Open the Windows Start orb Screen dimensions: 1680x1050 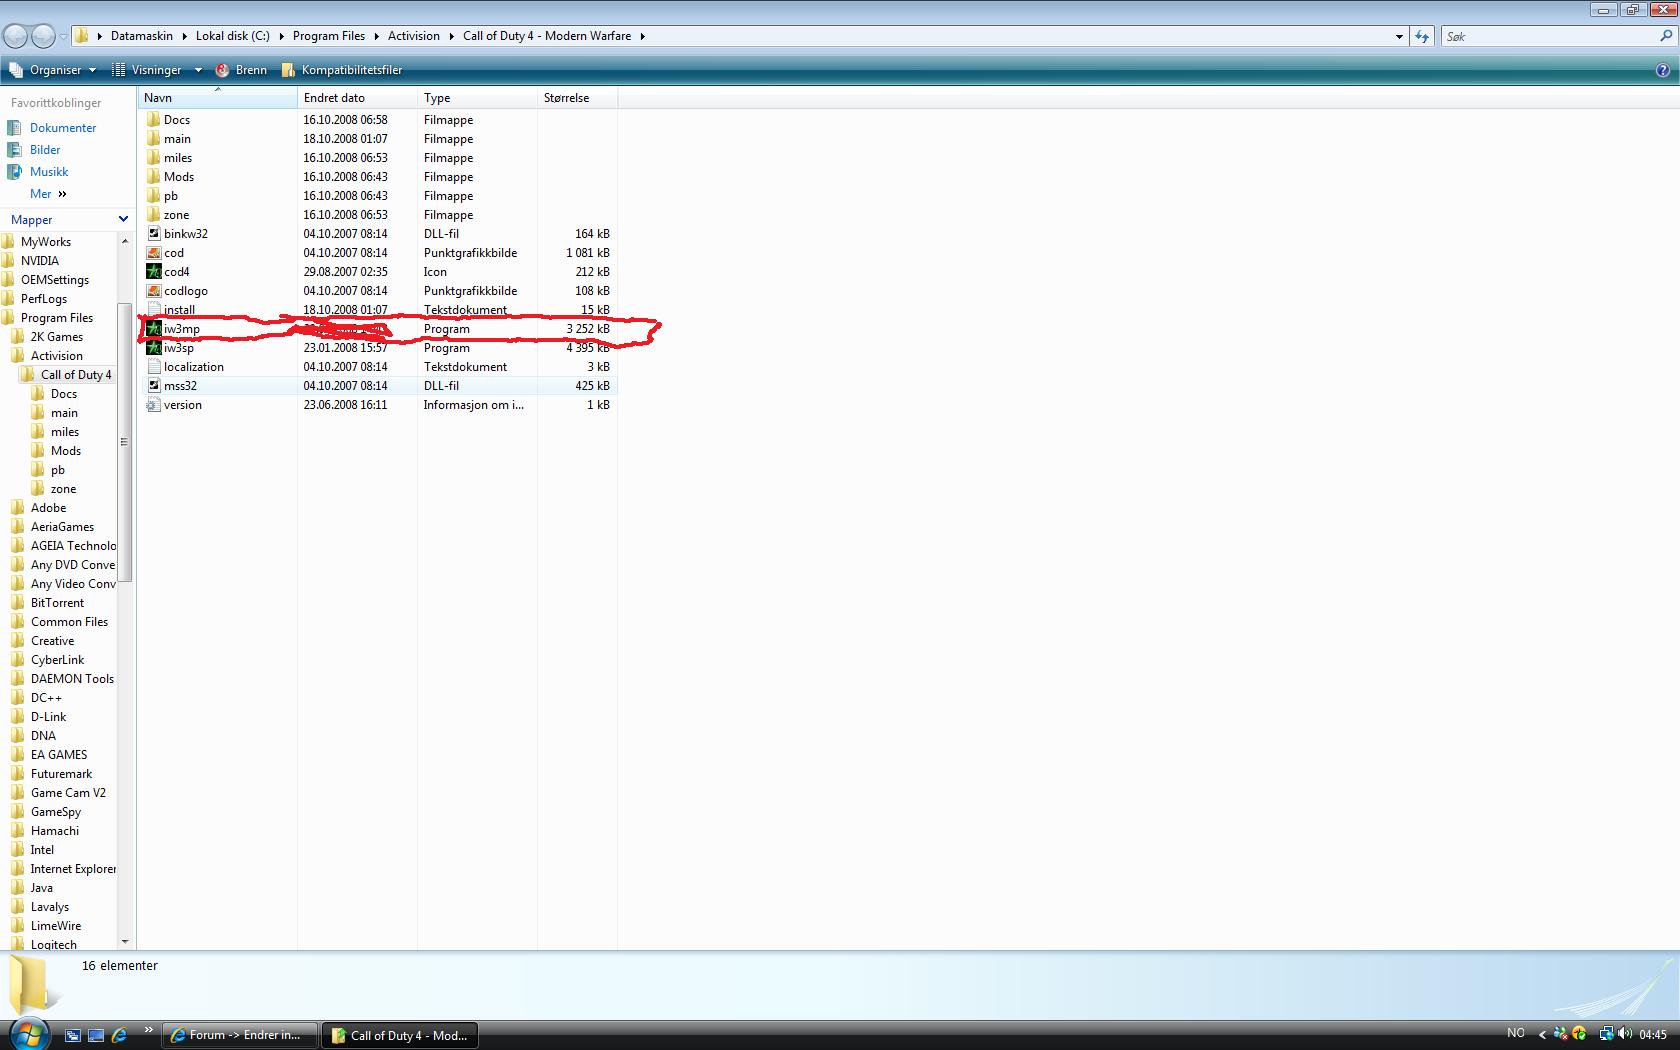28,1033
